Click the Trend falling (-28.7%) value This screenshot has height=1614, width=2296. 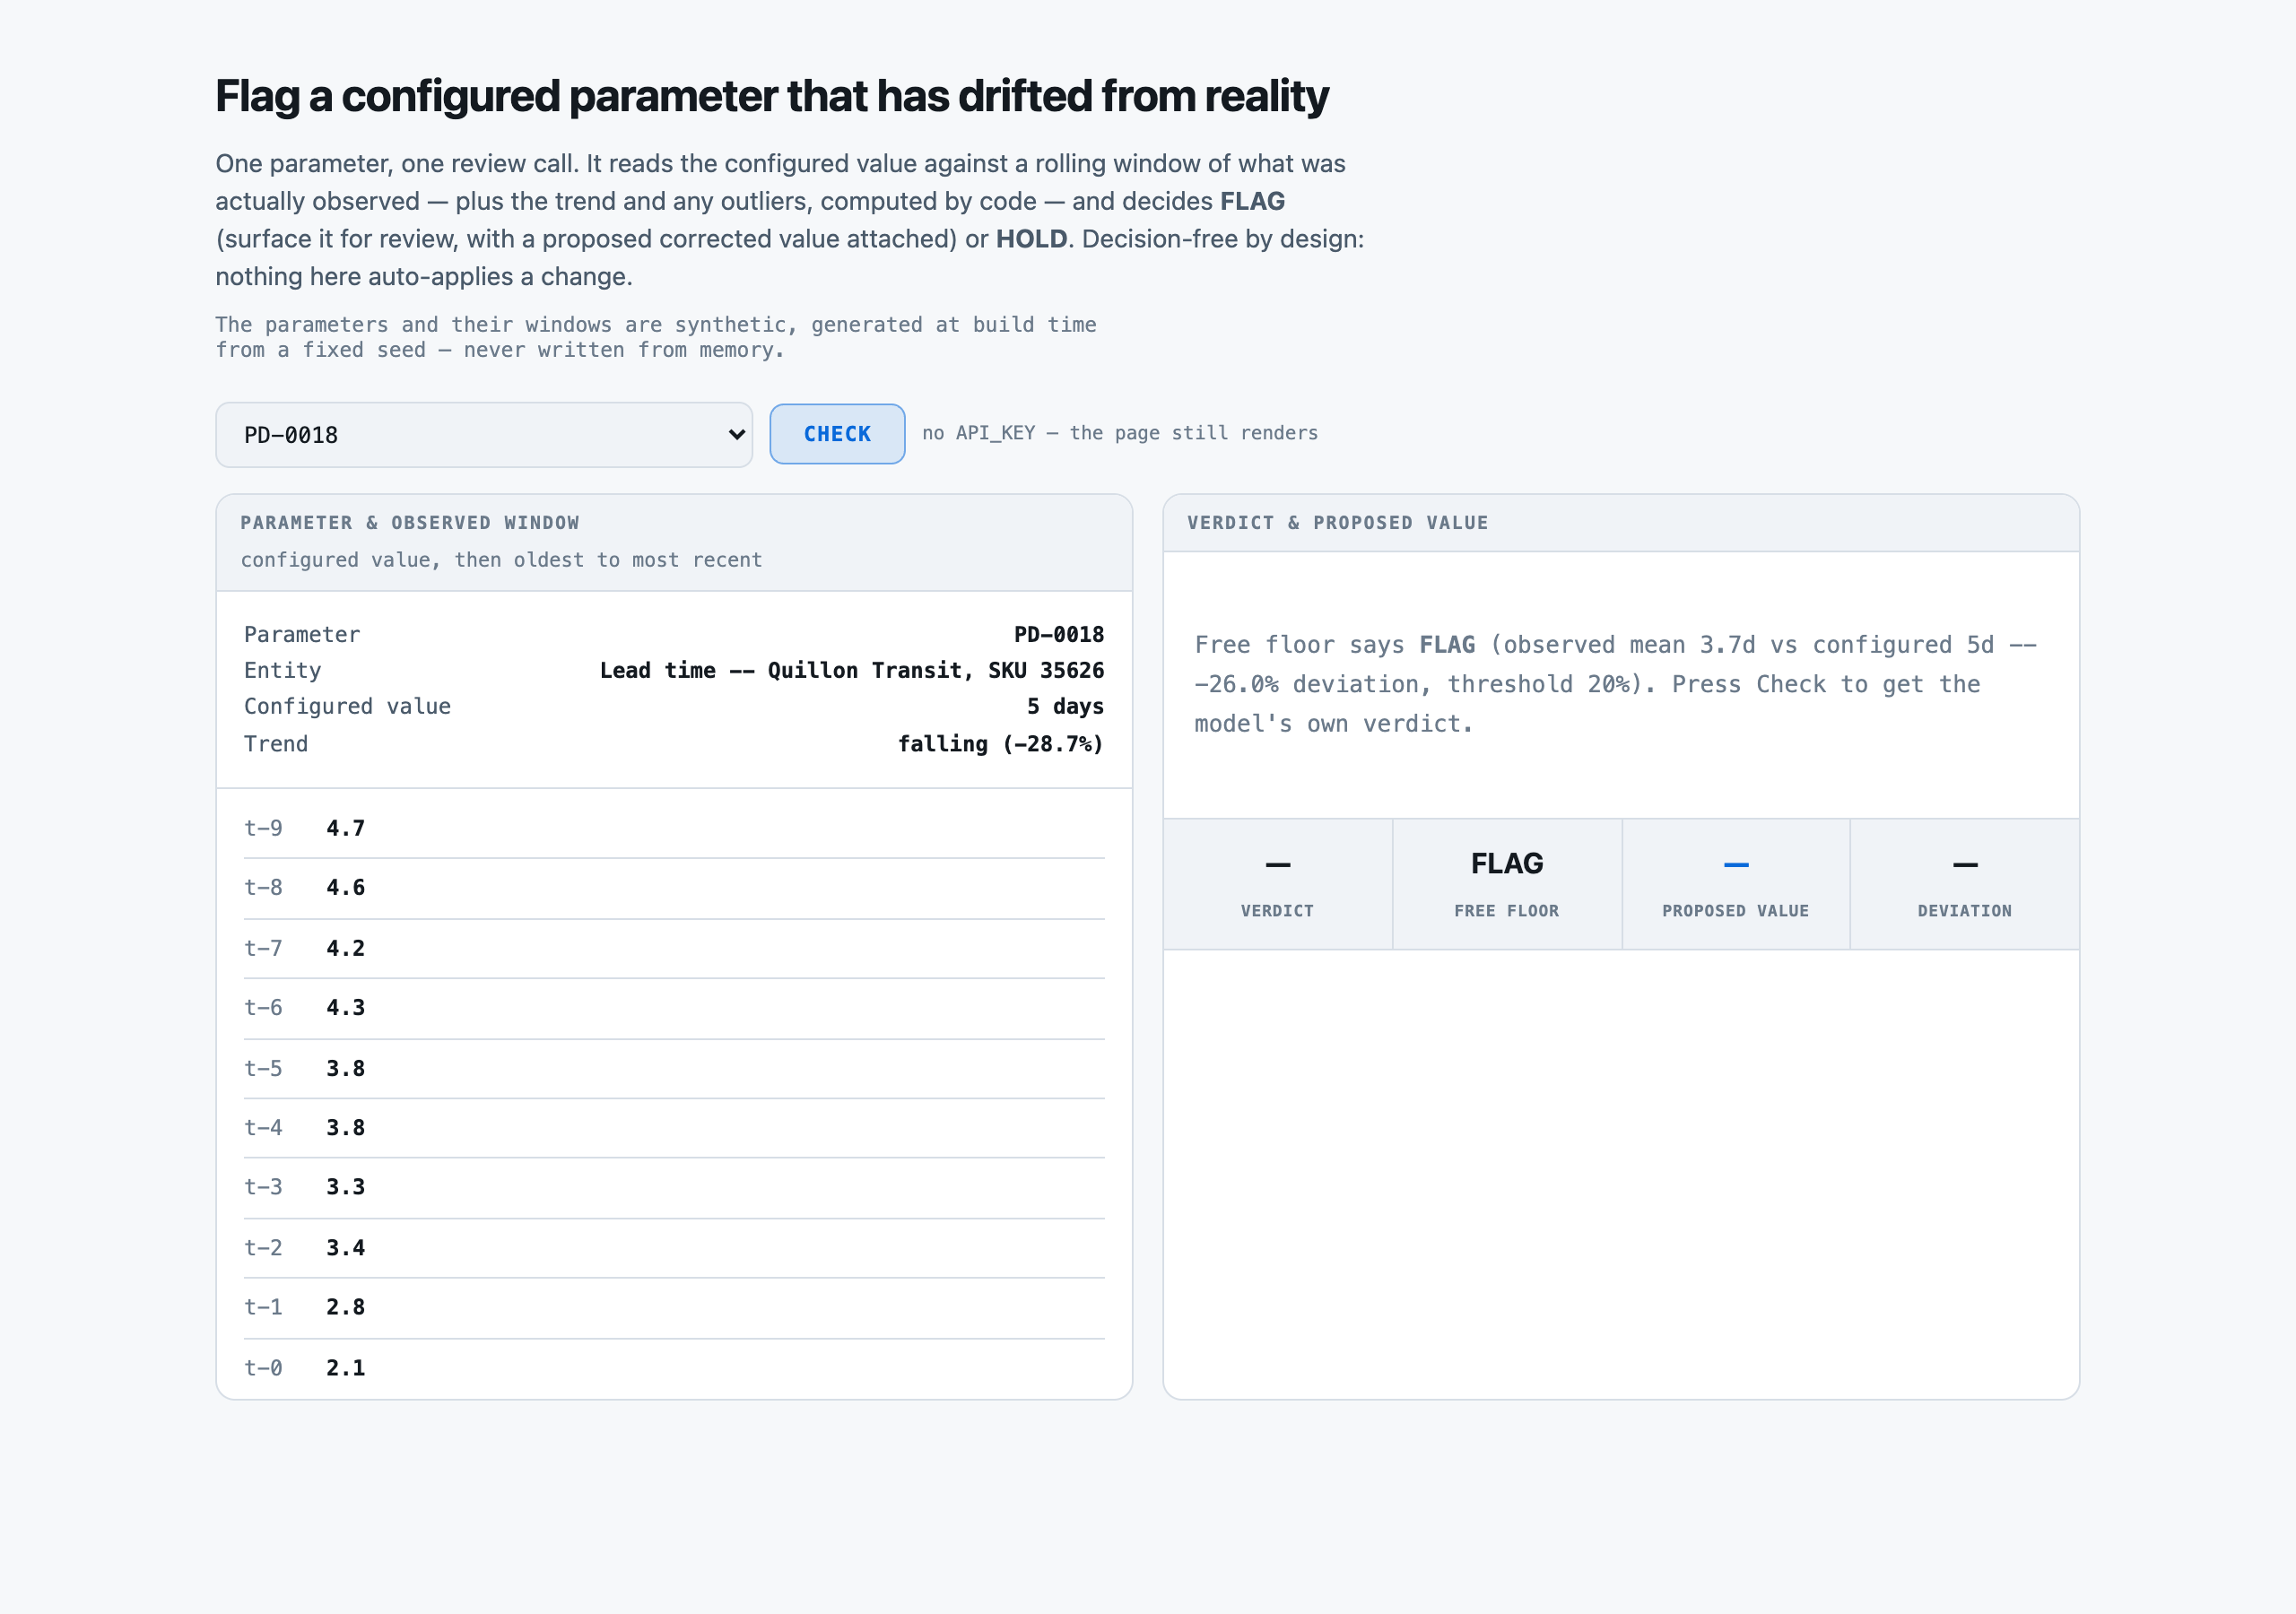click(x=1001, y=744)
